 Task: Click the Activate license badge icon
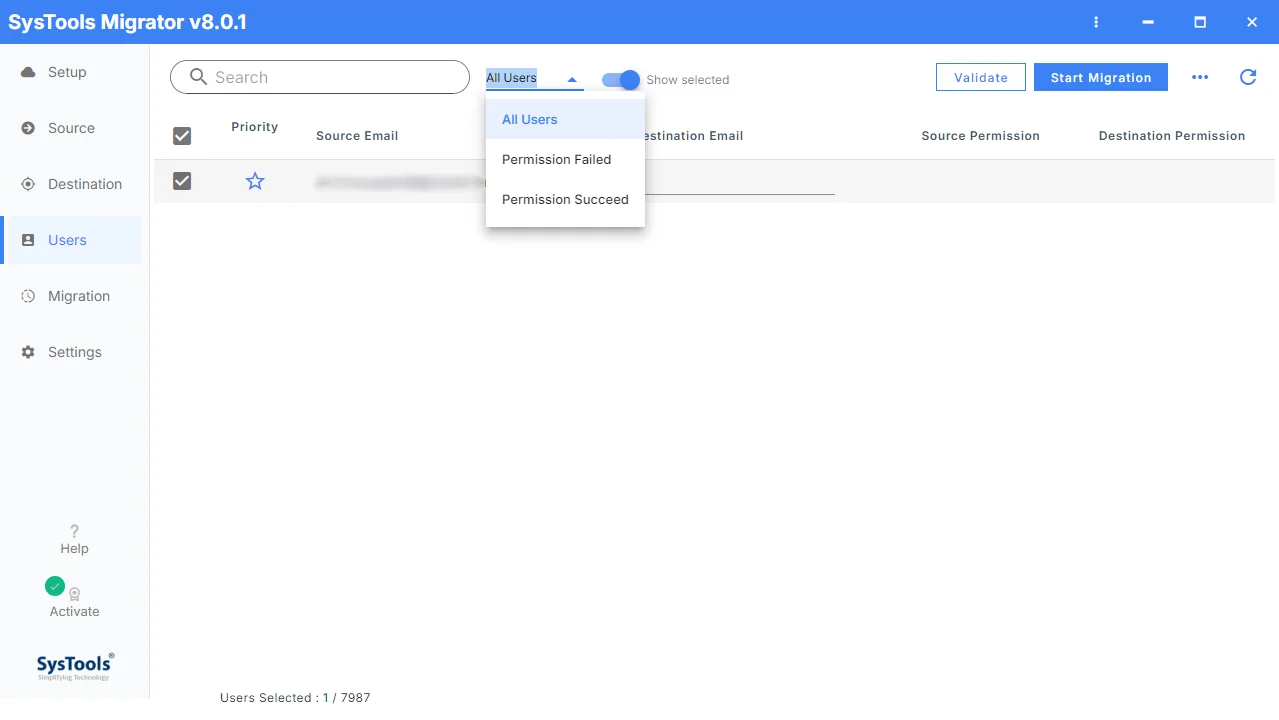pyautogui.click(x=75, y=594)
